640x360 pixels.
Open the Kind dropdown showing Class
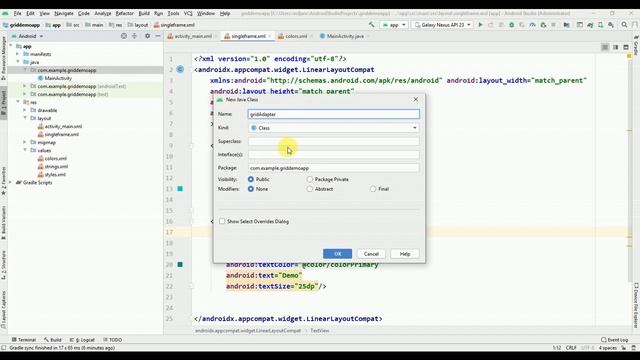click(x=333, y=128)
